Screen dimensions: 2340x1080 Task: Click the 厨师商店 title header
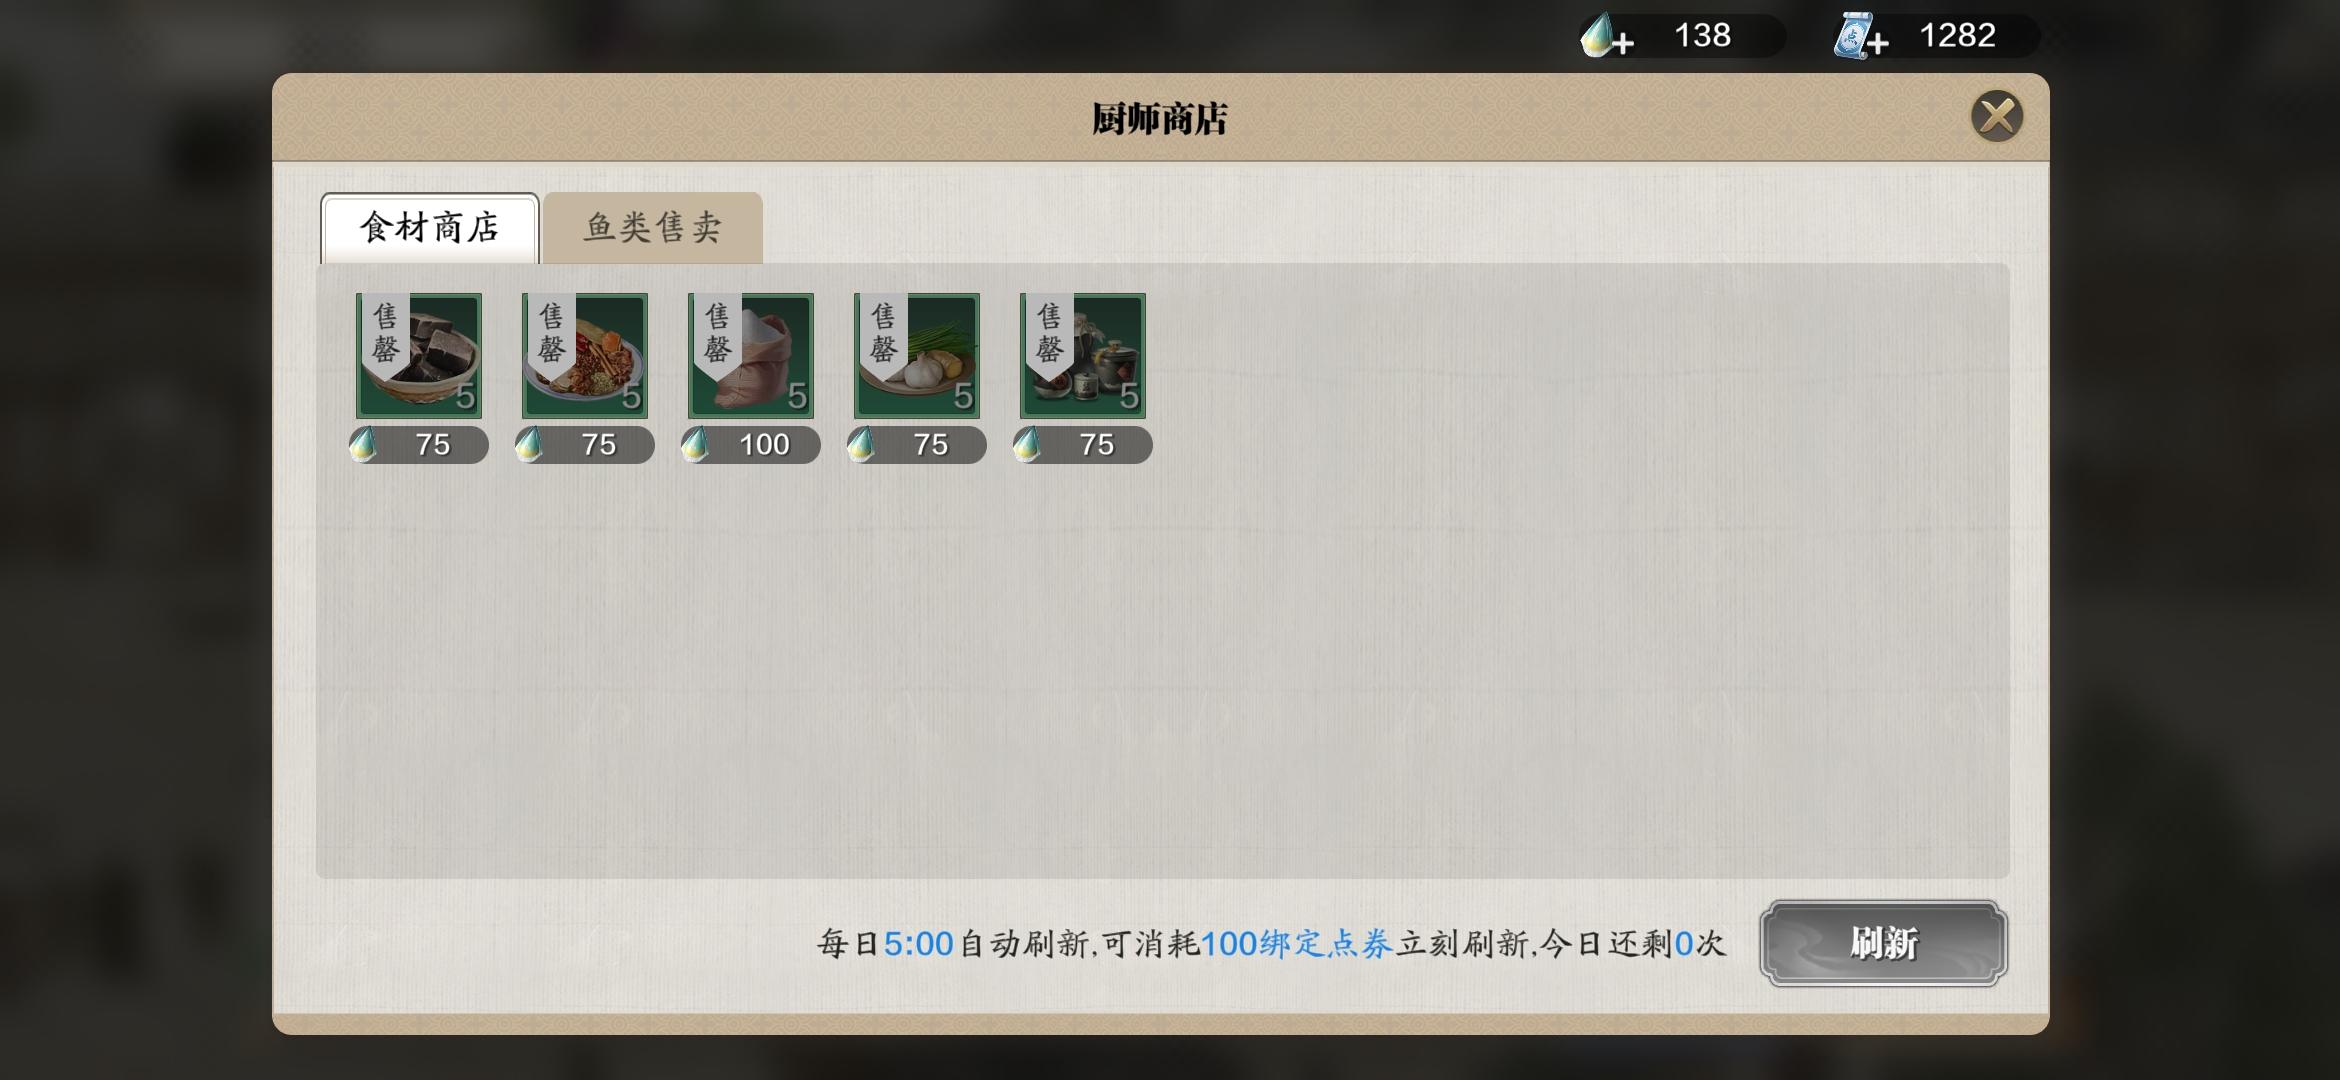[x=1160, y=119]
